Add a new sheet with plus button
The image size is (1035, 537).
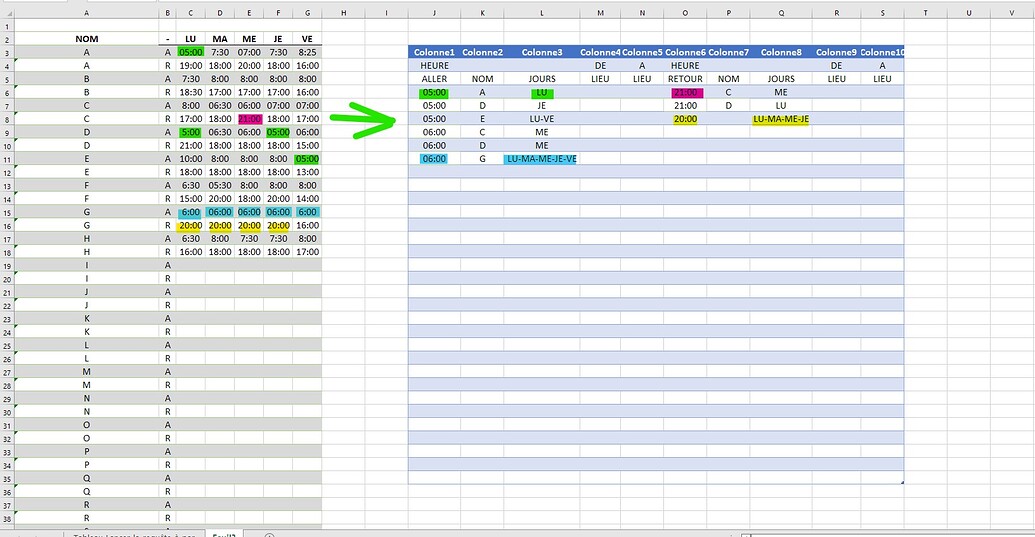[269, 535]
